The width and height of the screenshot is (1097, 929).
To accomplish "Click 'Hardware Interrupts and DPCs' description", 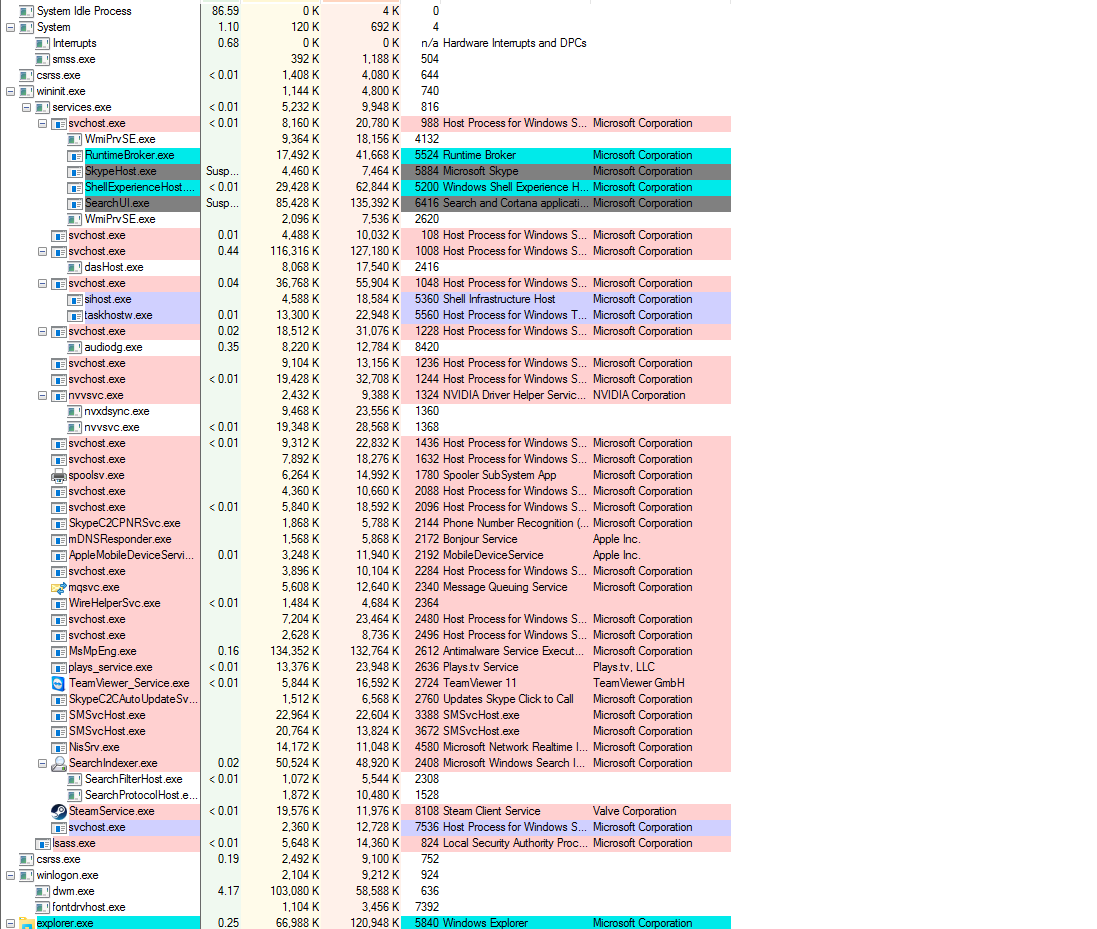I will (514, 43).
